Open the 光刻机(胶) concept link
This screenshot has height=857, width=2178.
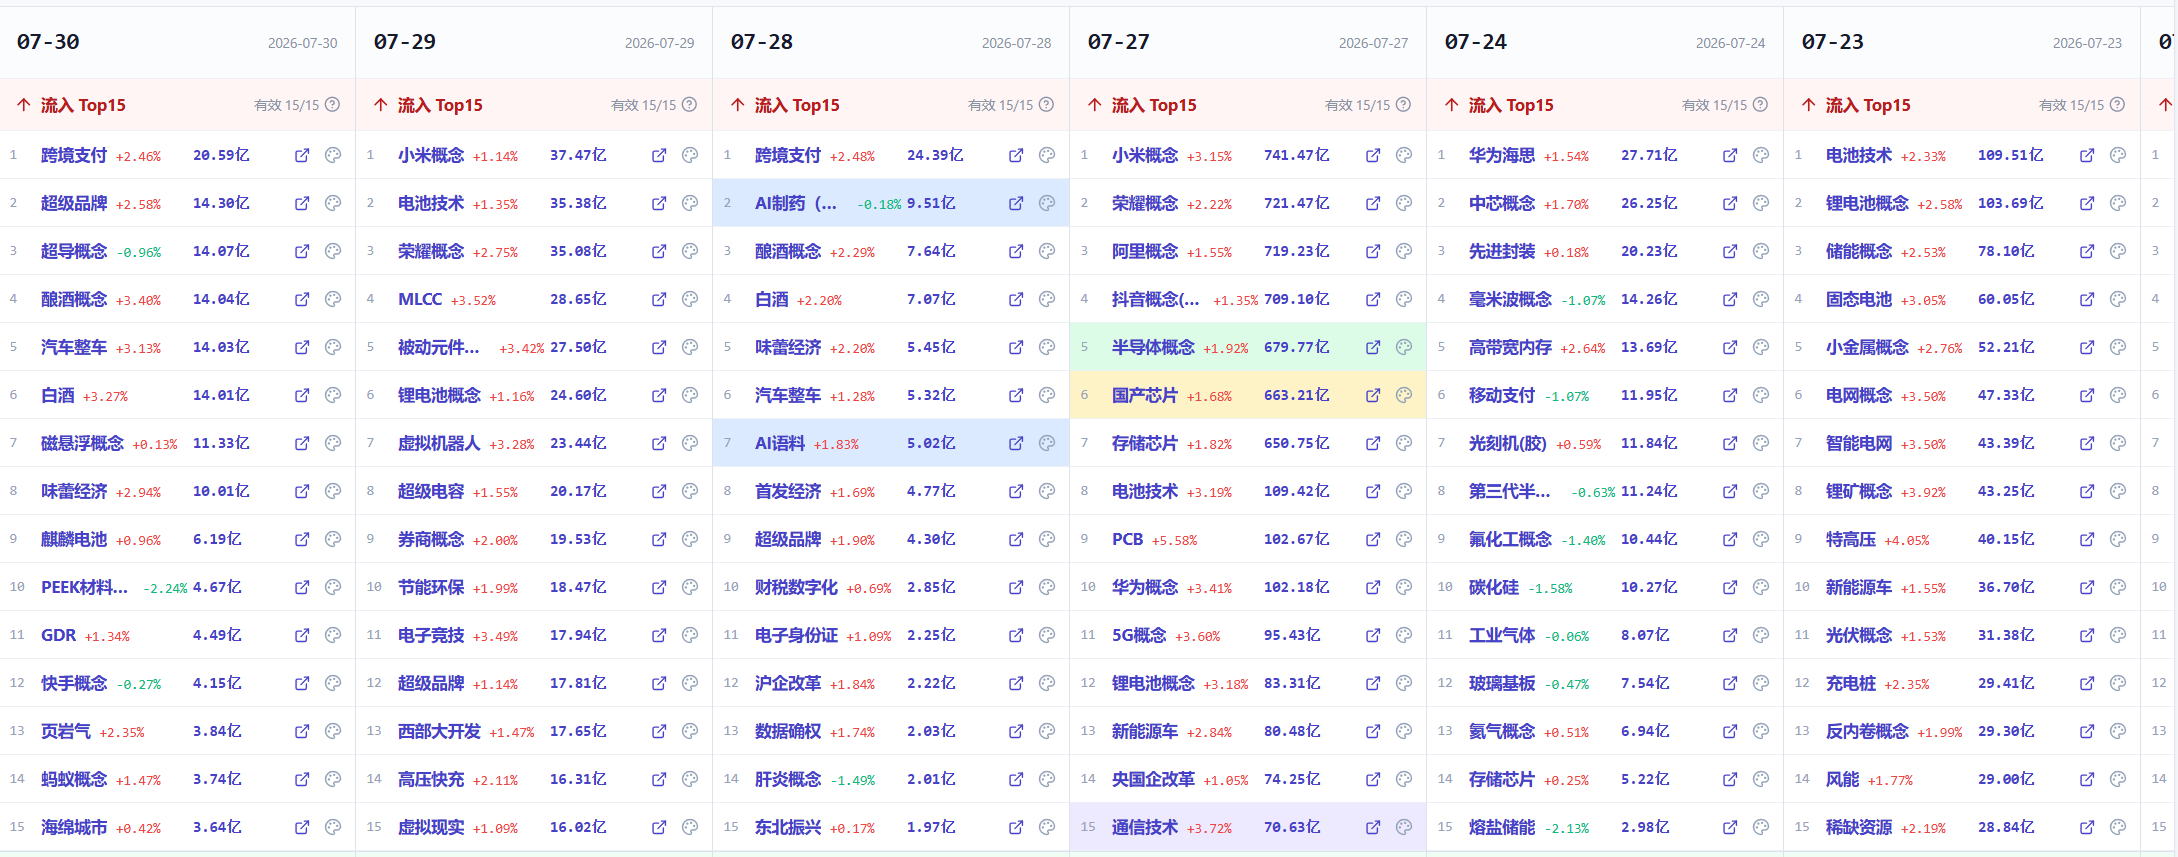coord(1508,443)
